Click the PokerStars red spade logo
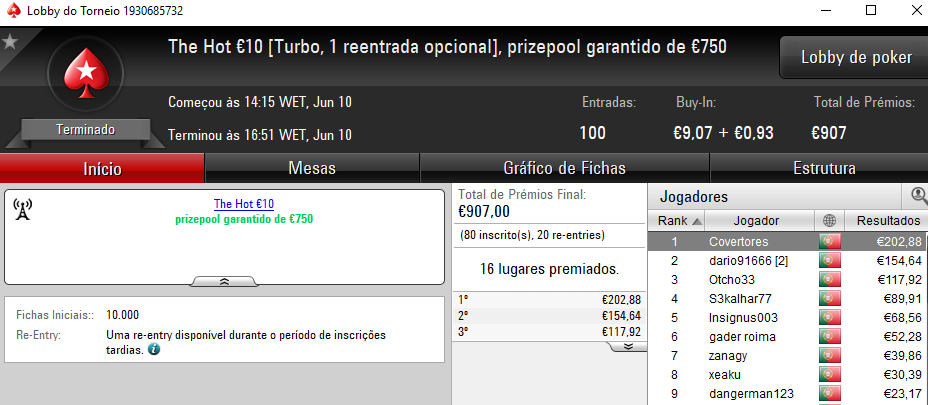The height and width of the screenshot is (405, 928). coord(85,73)
